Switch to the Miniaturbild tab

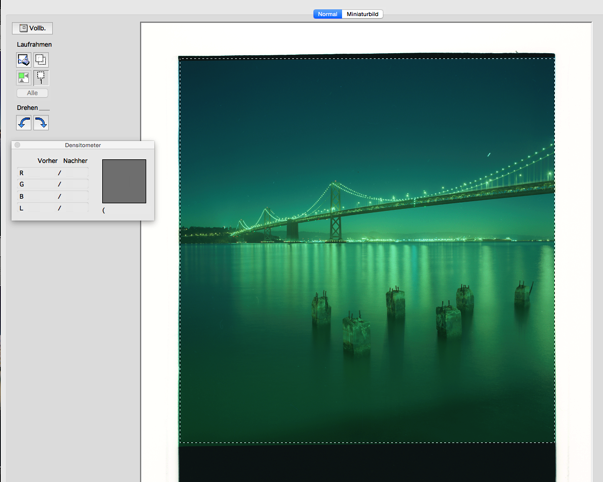(362, 14)
